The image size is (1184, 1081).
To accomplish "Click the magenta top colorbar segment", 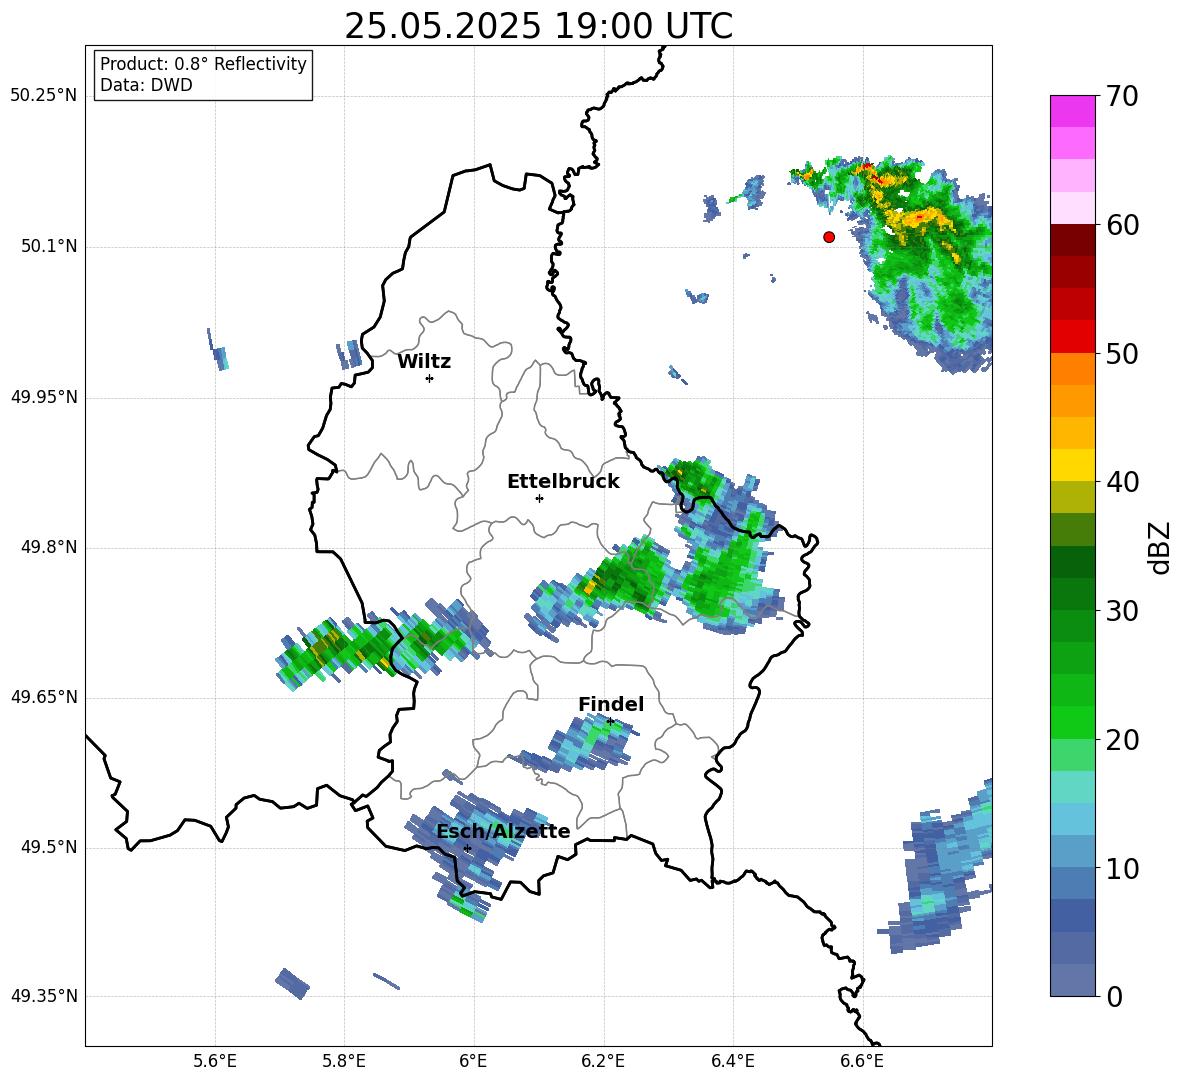I will pos(1072,112).
